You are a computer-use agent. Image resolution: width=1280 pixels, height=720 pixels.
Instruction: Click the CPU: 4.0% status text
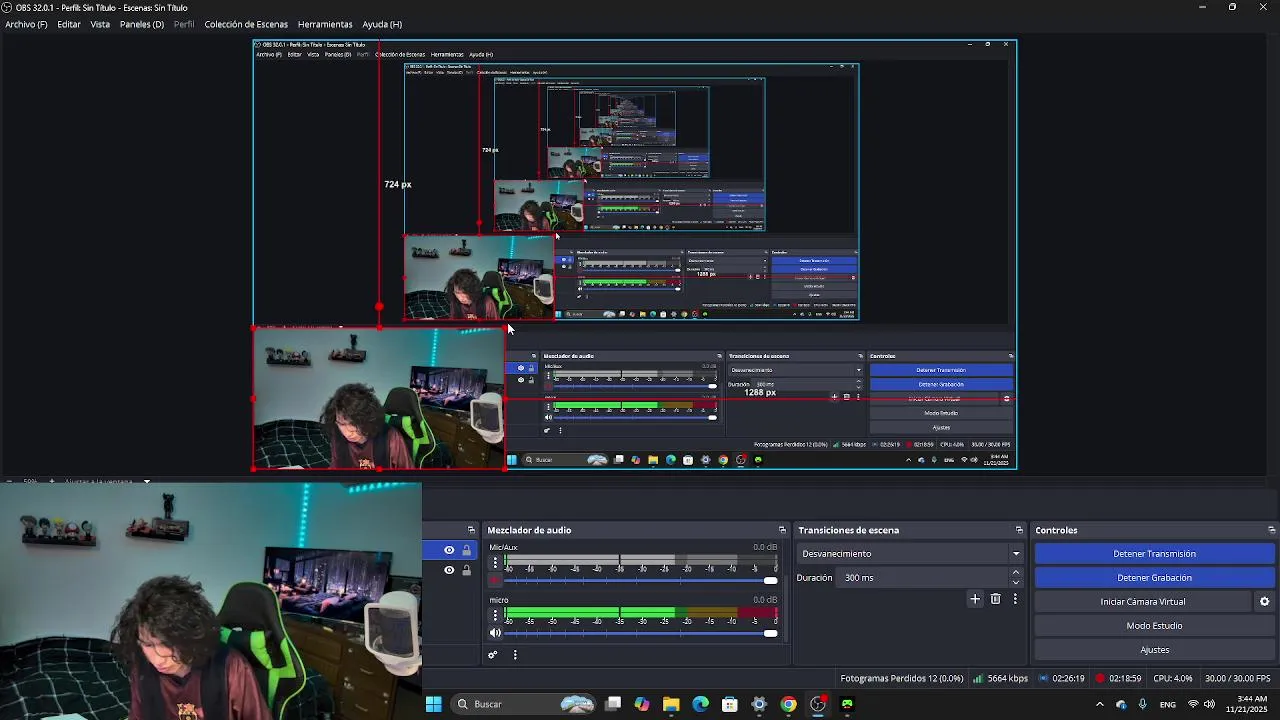[1173, 678]
